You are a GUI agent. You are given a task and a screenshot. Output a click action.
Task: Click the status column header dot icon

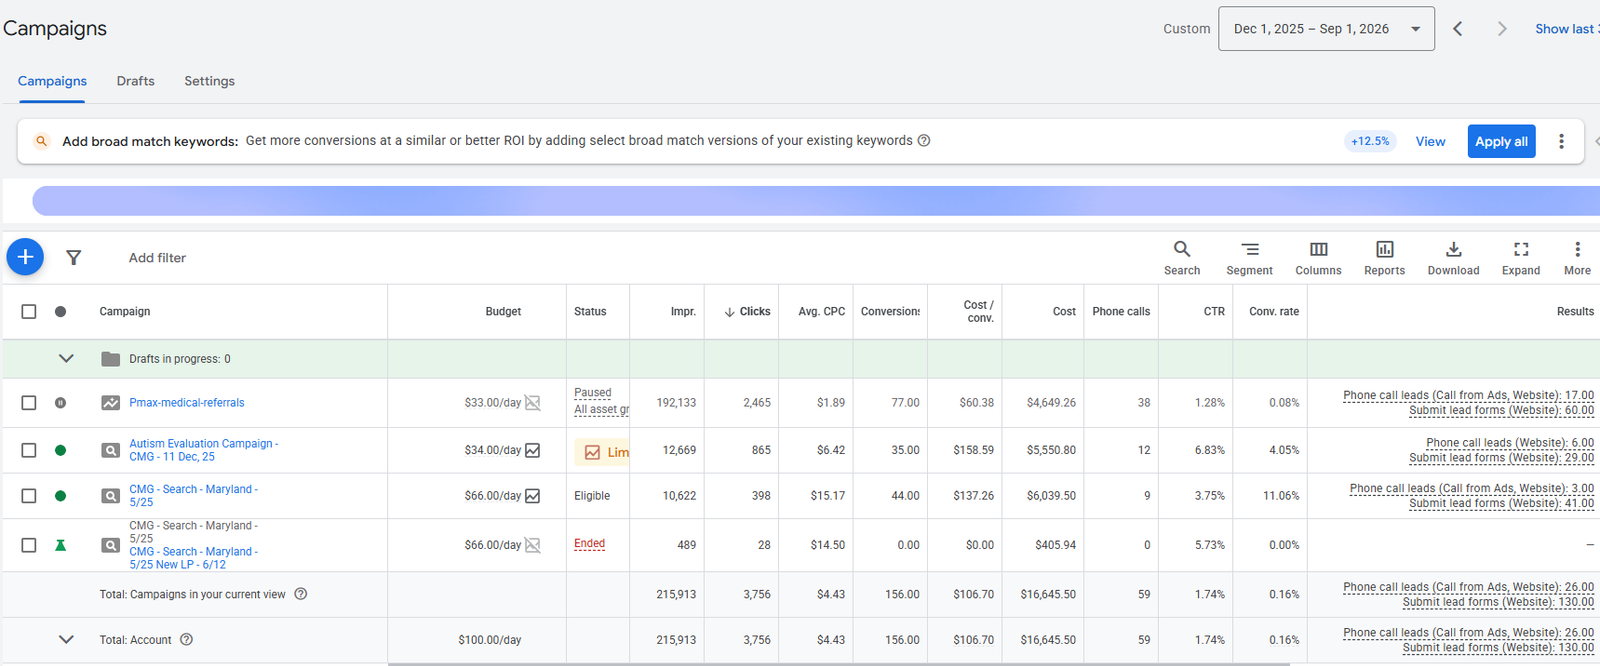[60, 312]
